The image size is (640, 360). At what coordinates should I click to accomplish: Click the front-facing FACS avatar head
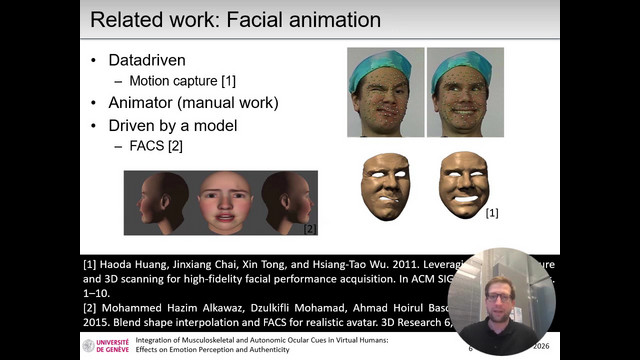point(225,203)
